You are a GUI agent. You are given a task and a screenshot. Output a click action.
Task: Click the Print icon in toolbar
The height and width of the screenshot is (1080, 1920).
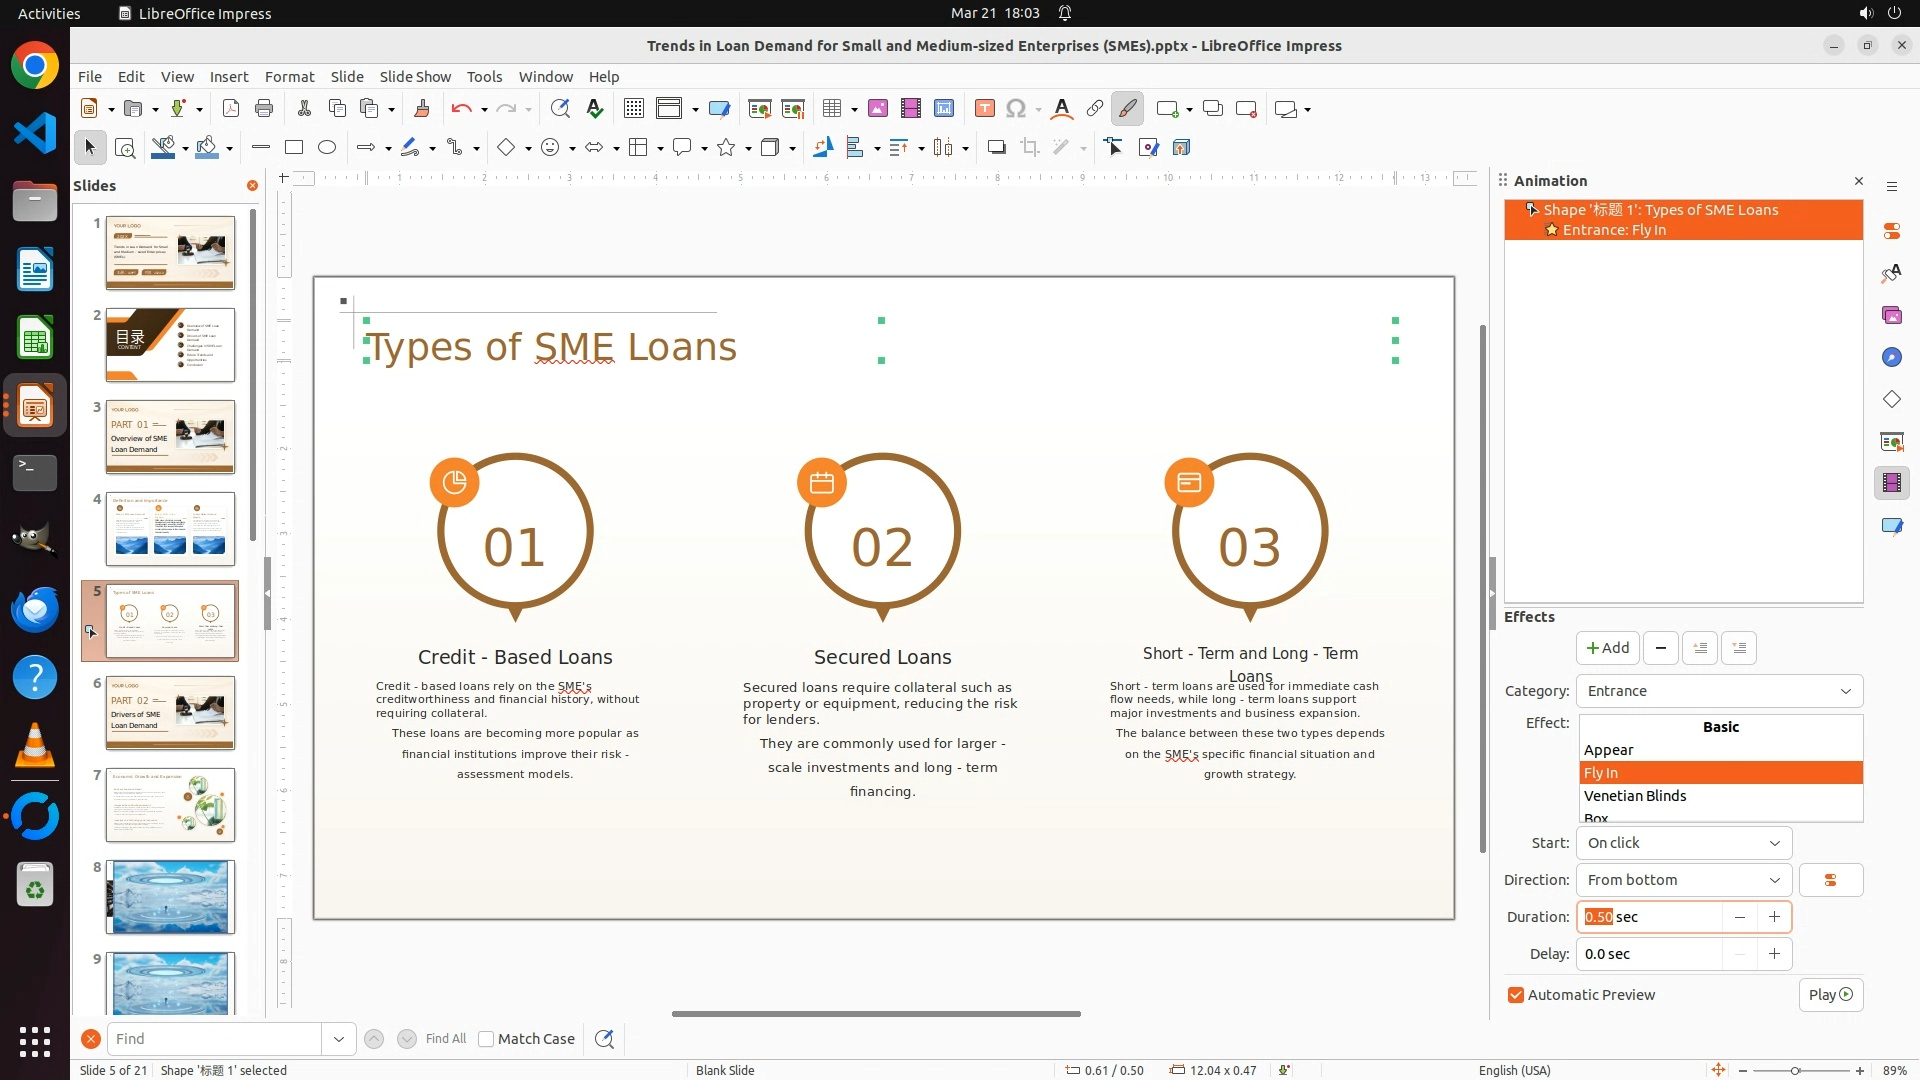(264, 109)
